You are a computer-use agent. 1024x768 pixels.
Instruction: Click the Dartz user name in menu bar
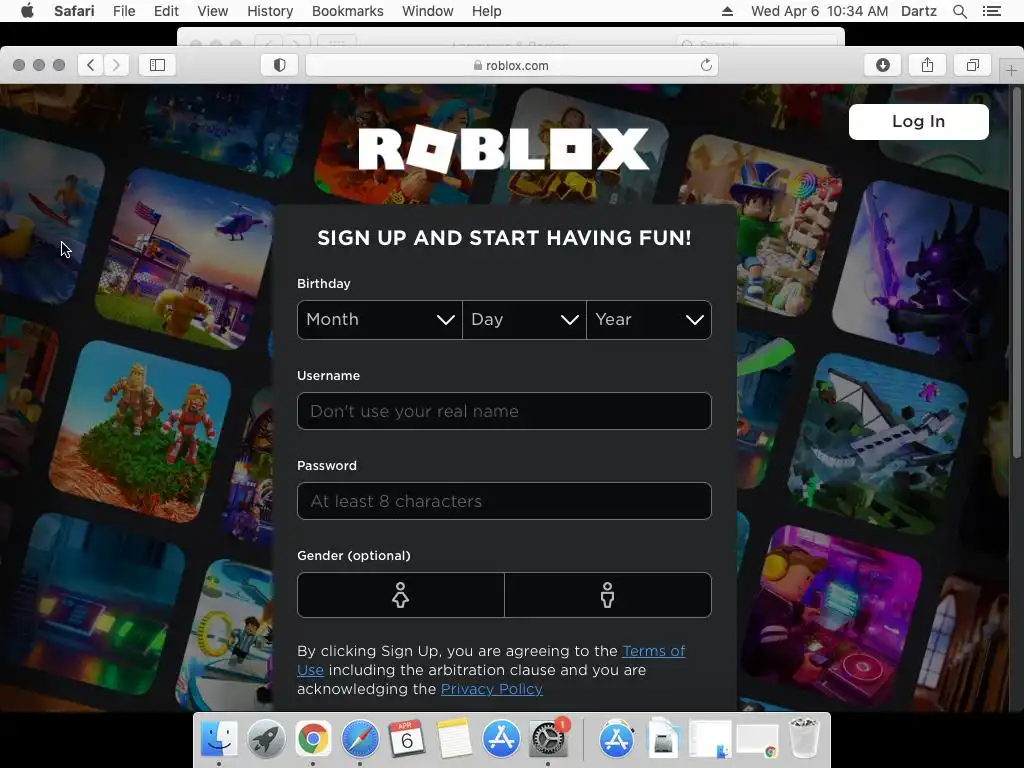tap(918, 11)
